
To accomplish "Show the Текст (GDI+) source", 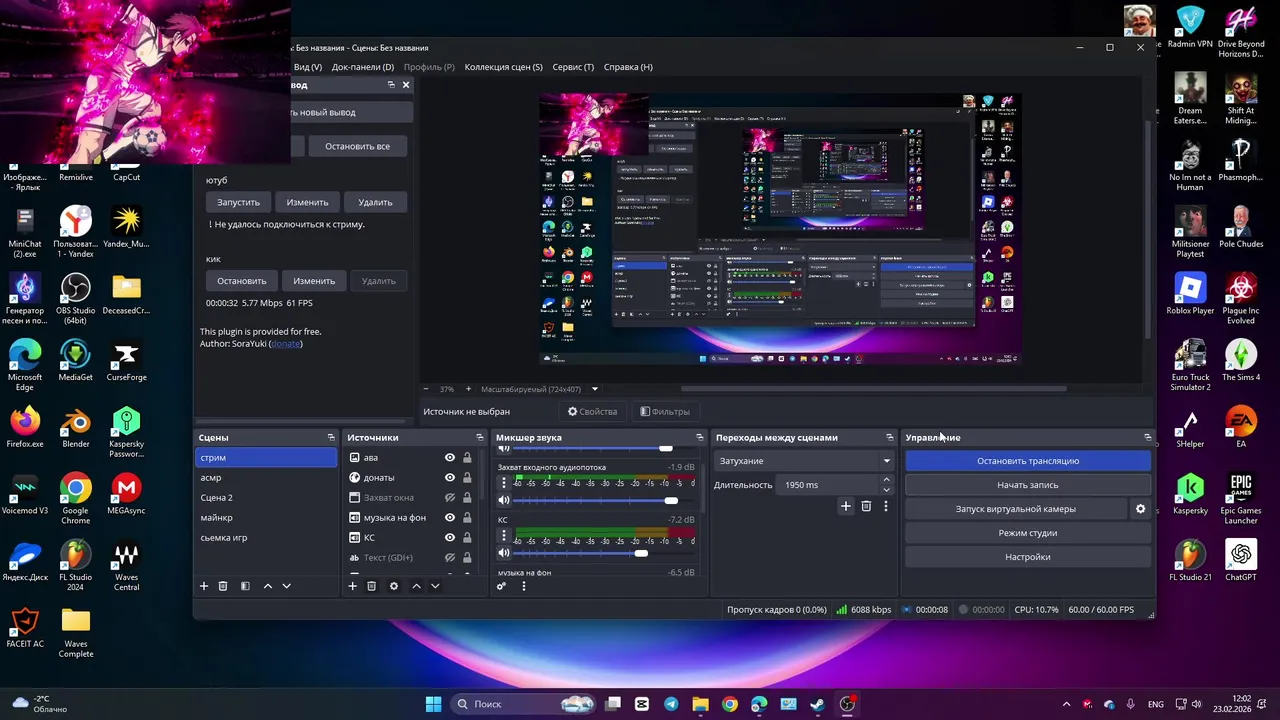I will point(450,558).
